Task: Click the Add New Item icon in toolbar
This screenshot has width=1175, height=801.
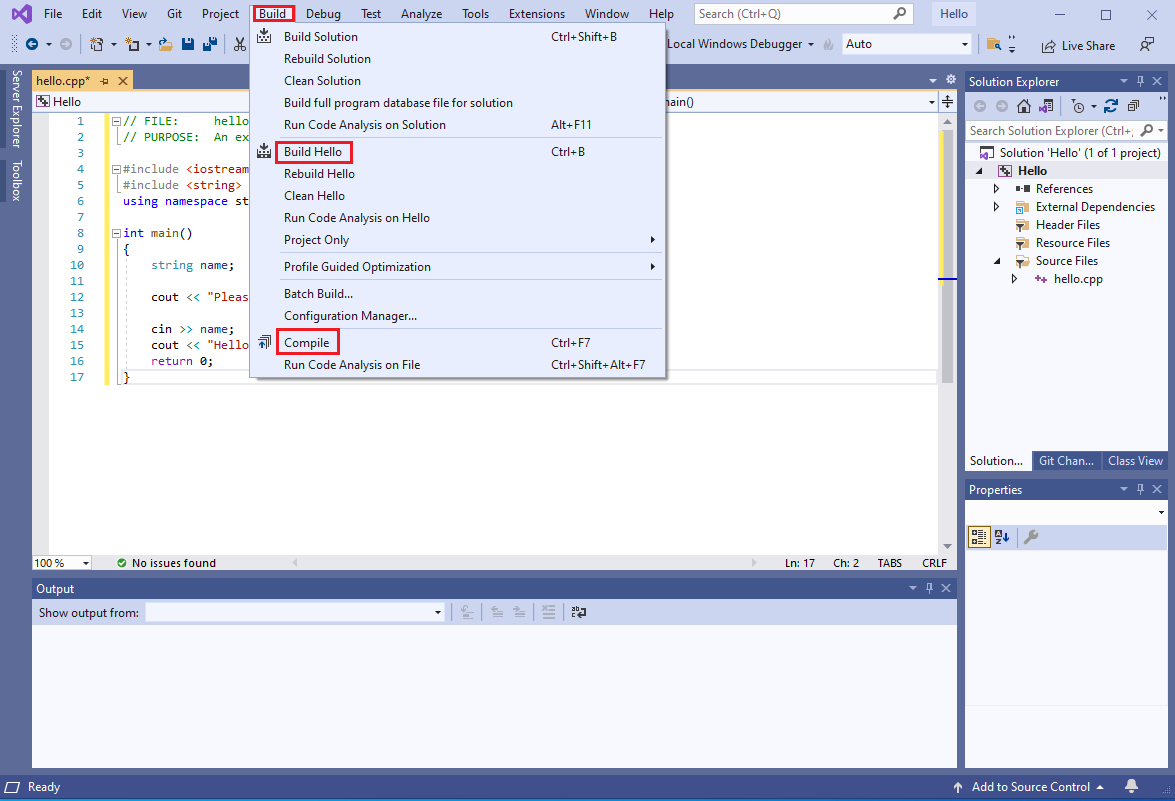Action: (132, 44)
